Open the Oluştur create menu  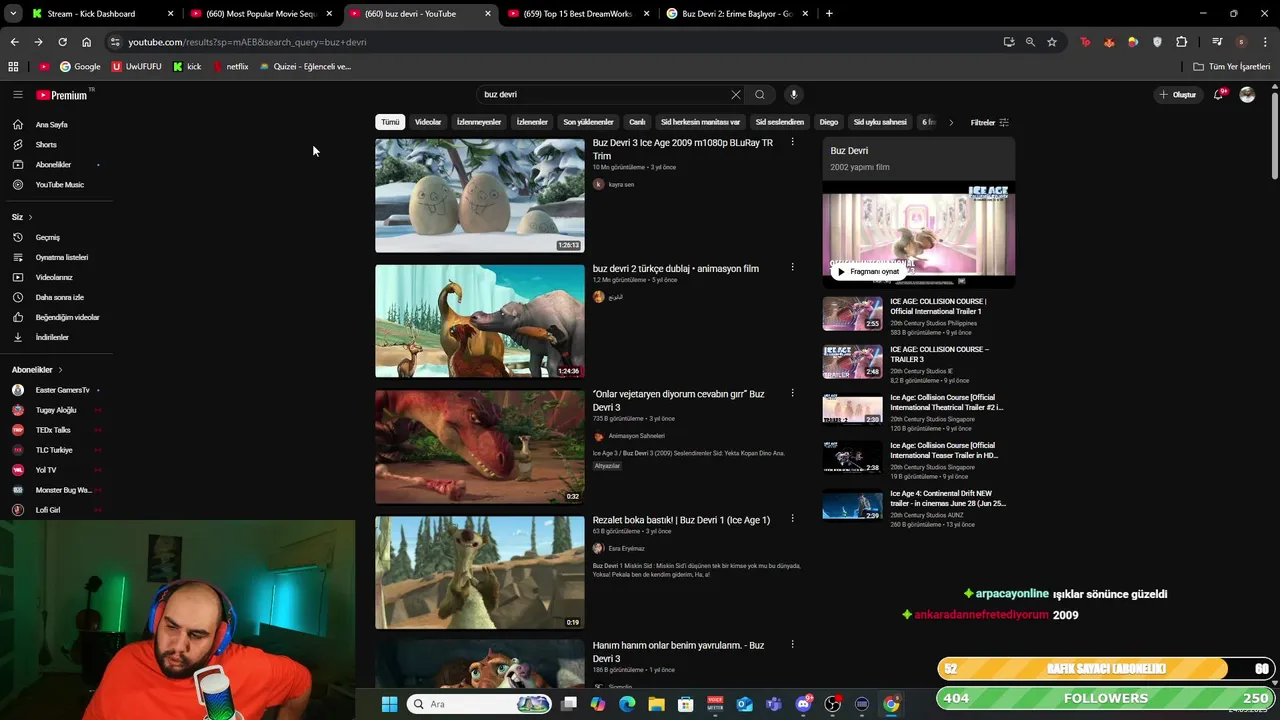pos(1178,95)
